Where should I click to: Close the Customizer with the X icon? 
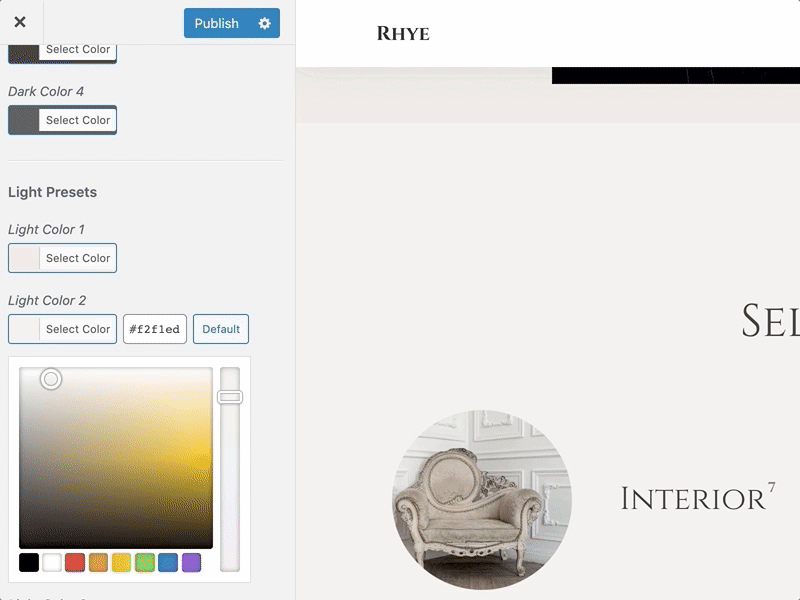pos(20,22)
